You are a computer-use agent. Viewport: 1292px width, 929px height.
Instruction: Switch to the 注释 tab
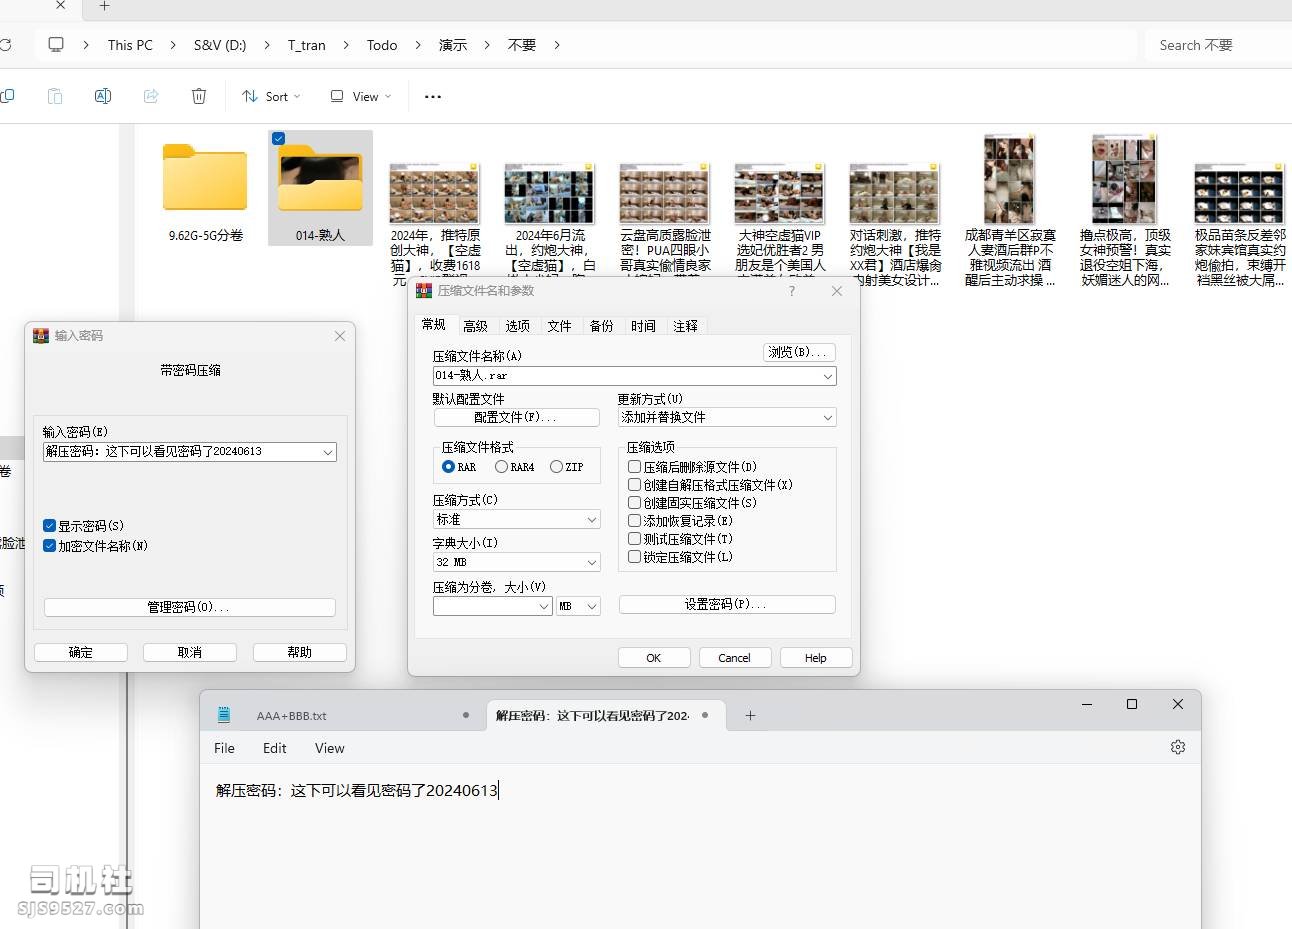click(685, 326)
